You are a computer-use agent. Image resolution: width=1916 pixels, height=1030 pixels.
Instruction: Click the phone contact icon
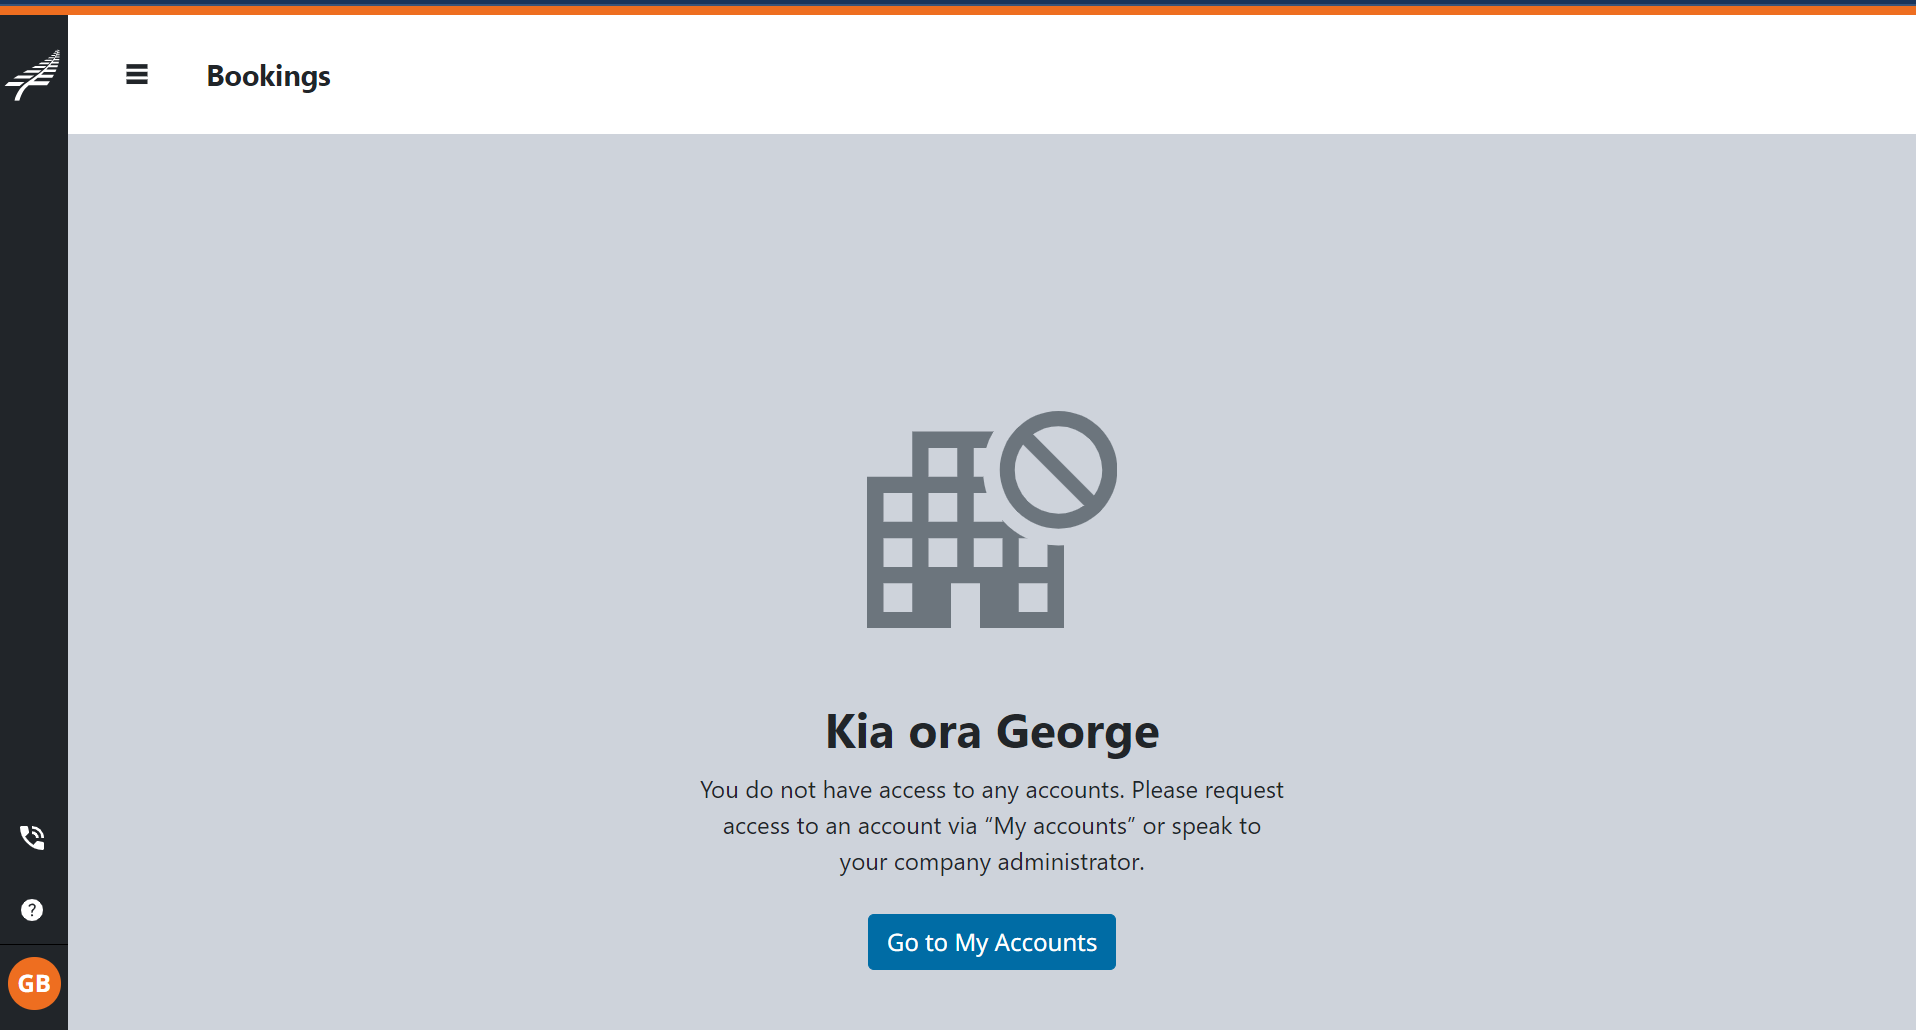[x=32, y=837]
